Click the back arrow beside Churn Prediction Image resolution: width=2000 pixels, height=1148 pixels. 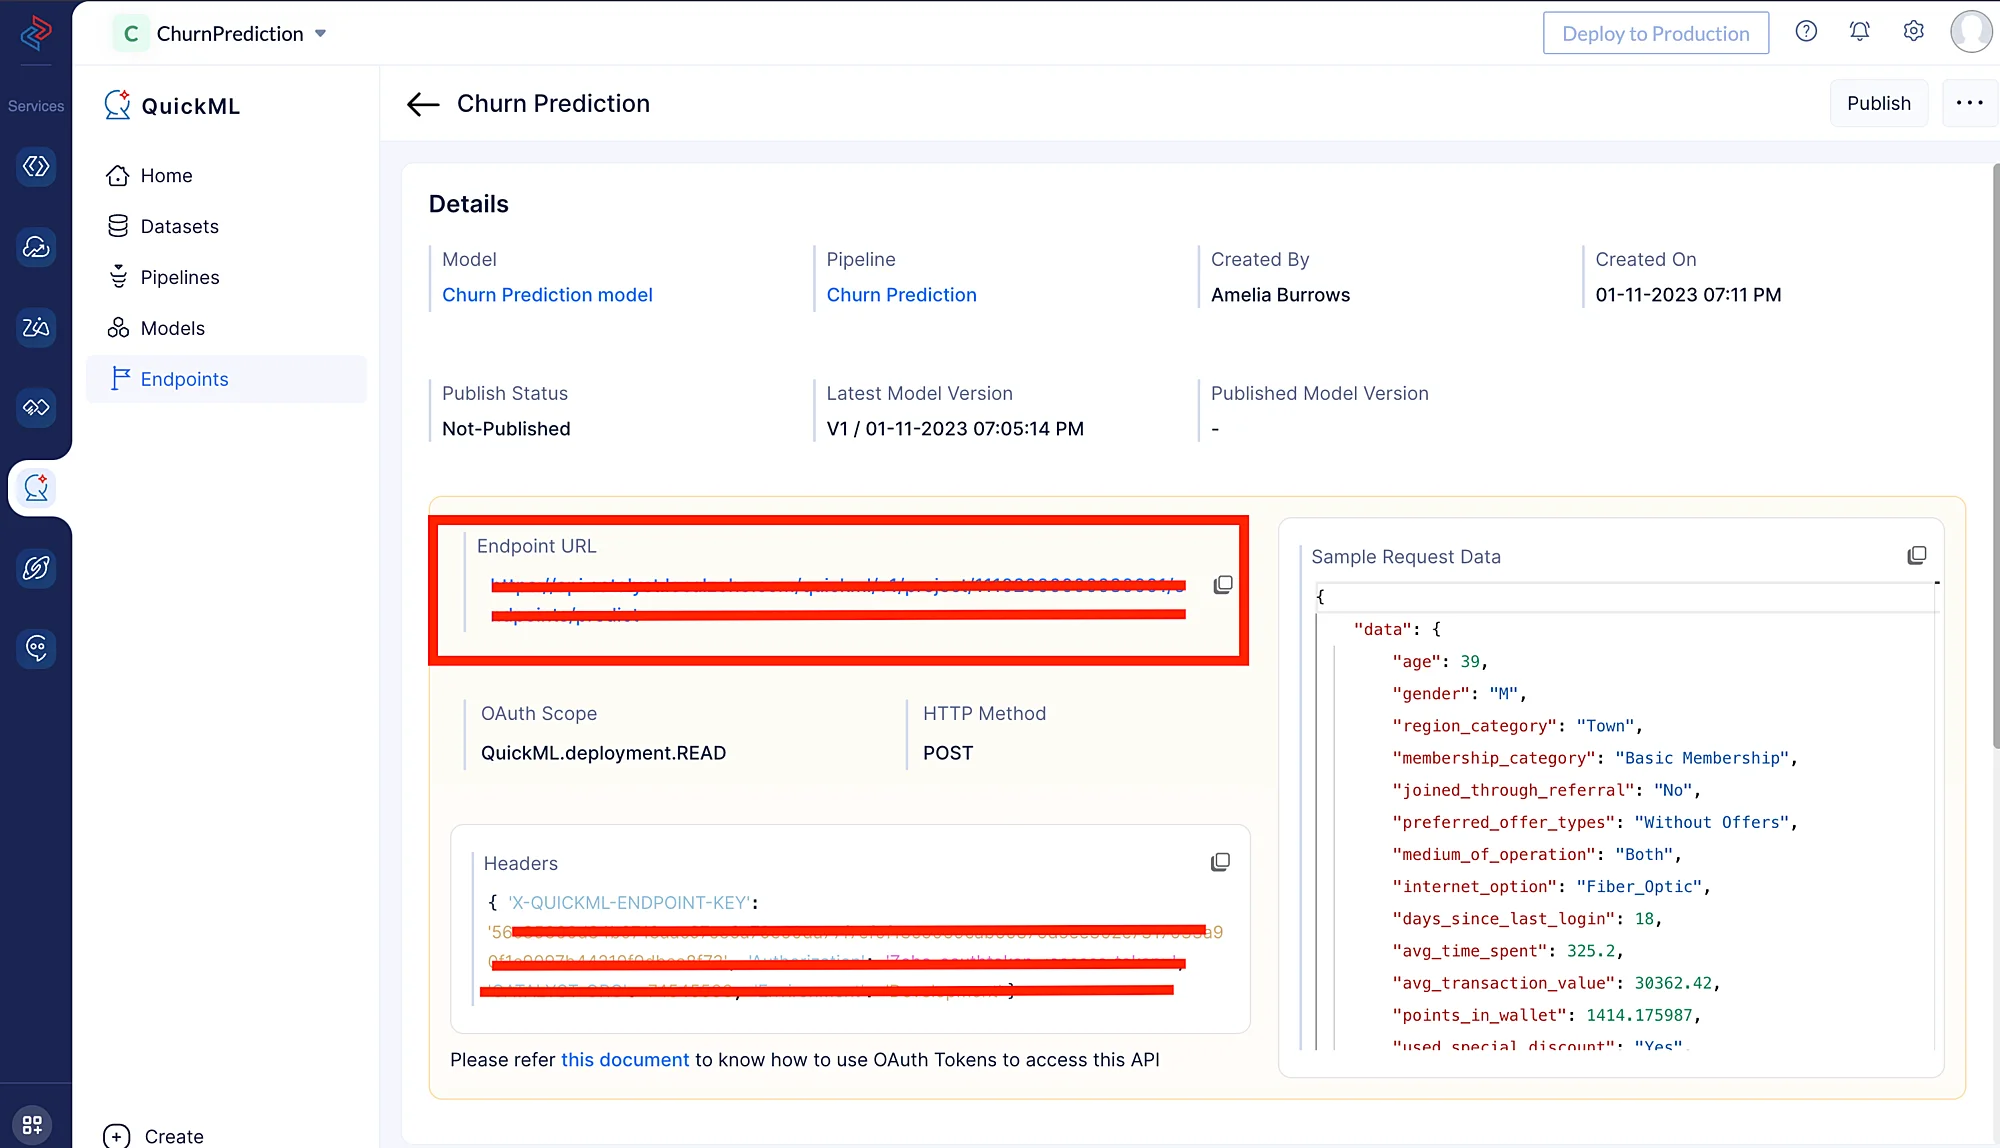click(423, 104)
